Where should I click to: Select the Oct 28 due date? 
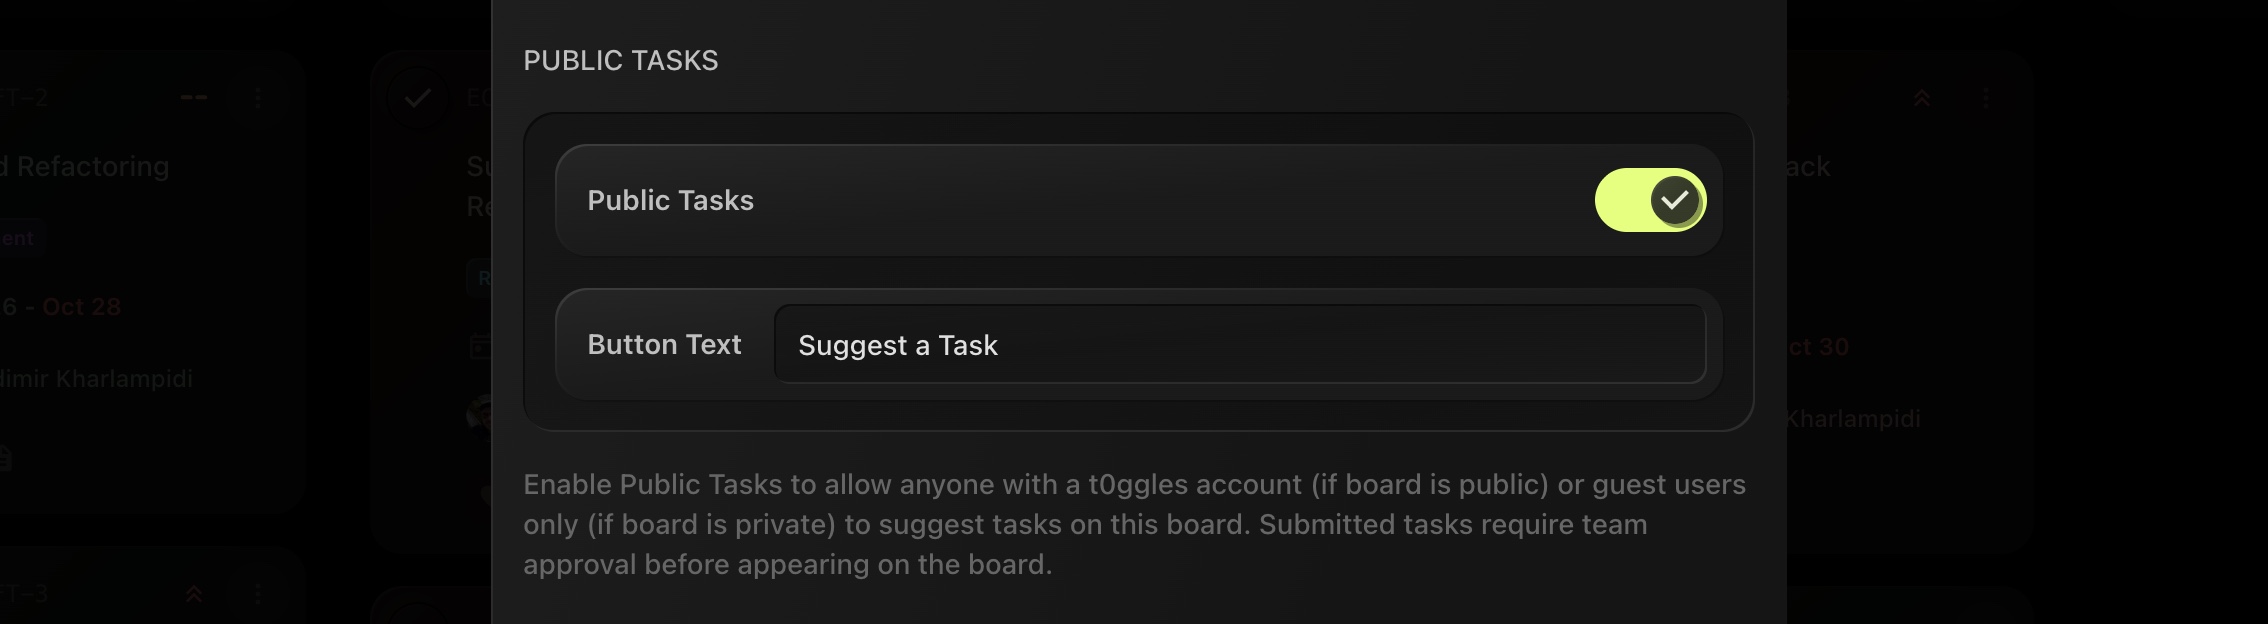pyautogui.click(x=81, y=306)
